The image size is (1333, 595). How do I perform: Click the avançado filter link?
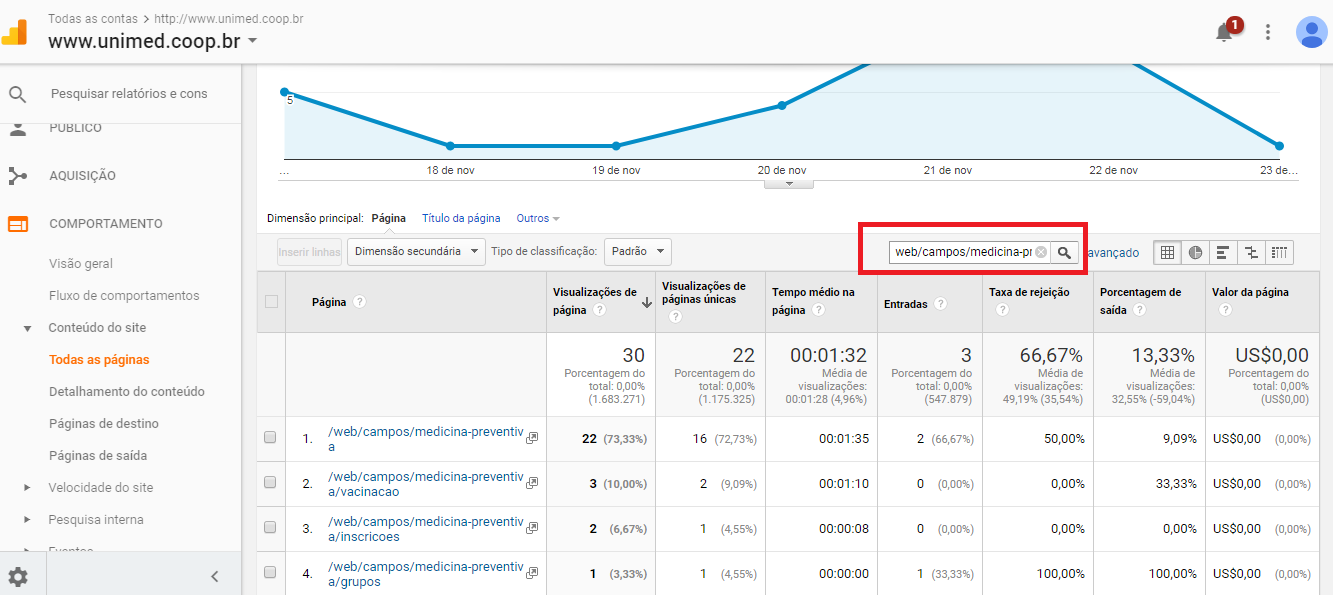[1112, 253]
